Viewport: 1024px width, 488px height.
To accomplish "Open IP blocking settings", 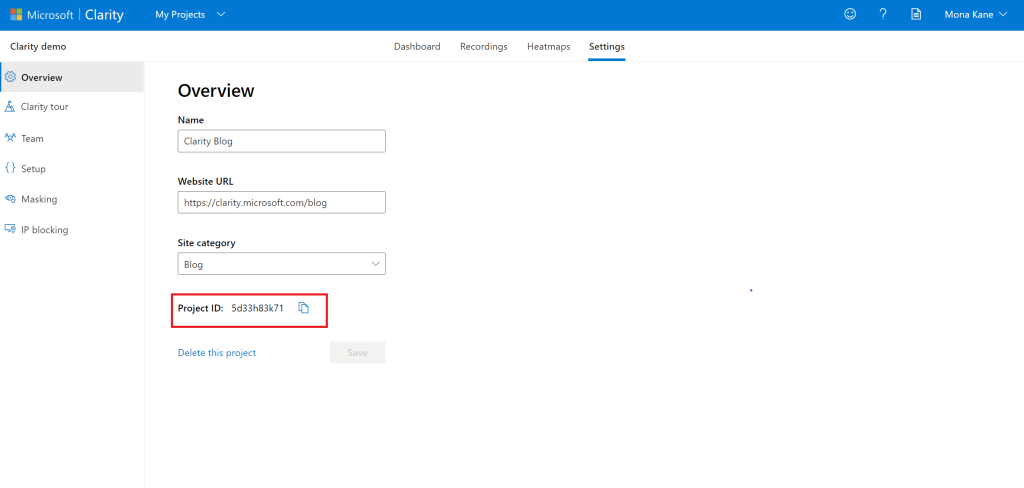I will pos(72,230).
